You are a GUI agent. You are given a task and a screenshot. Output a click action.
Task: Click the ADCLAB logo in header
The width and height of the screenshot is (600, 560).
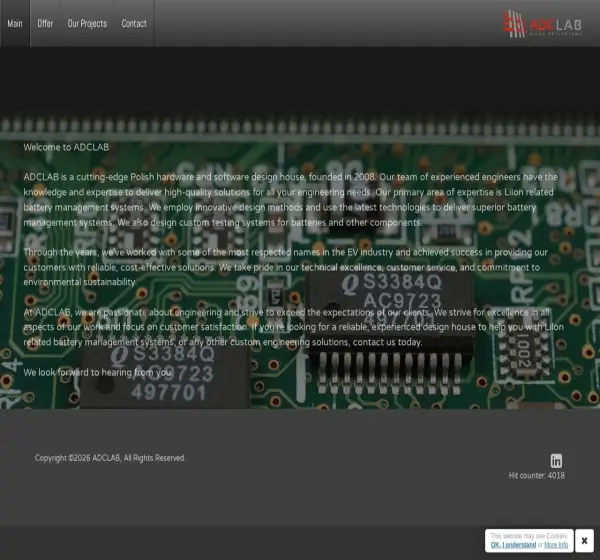tap(542, 24)
